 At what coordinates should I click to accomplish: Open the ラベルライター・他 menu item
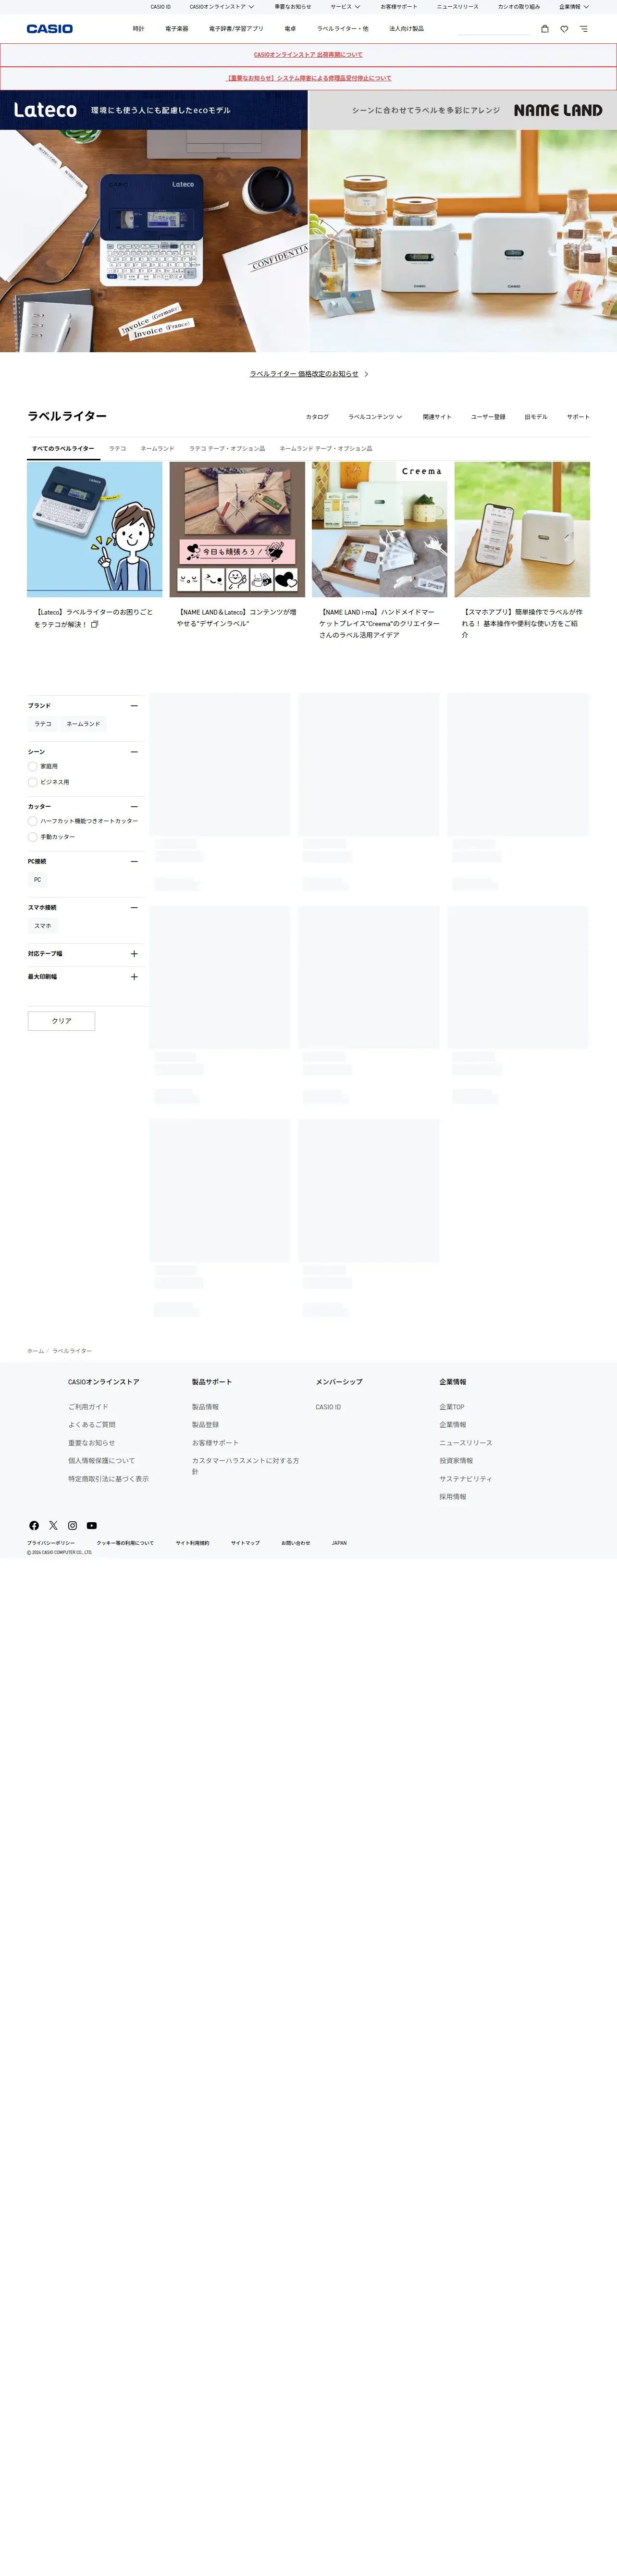(x=343, y=29)
